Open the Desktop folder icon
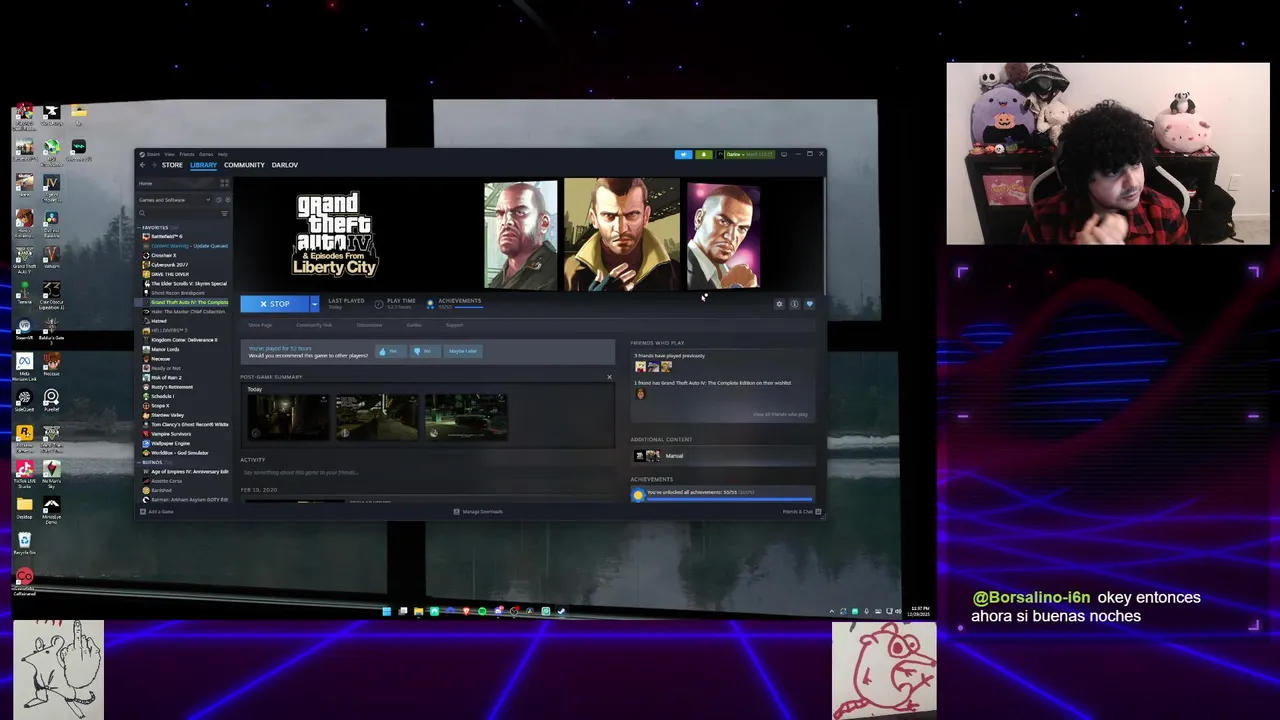The width and height of the screenshot is (1280, 720). [24, 508]
